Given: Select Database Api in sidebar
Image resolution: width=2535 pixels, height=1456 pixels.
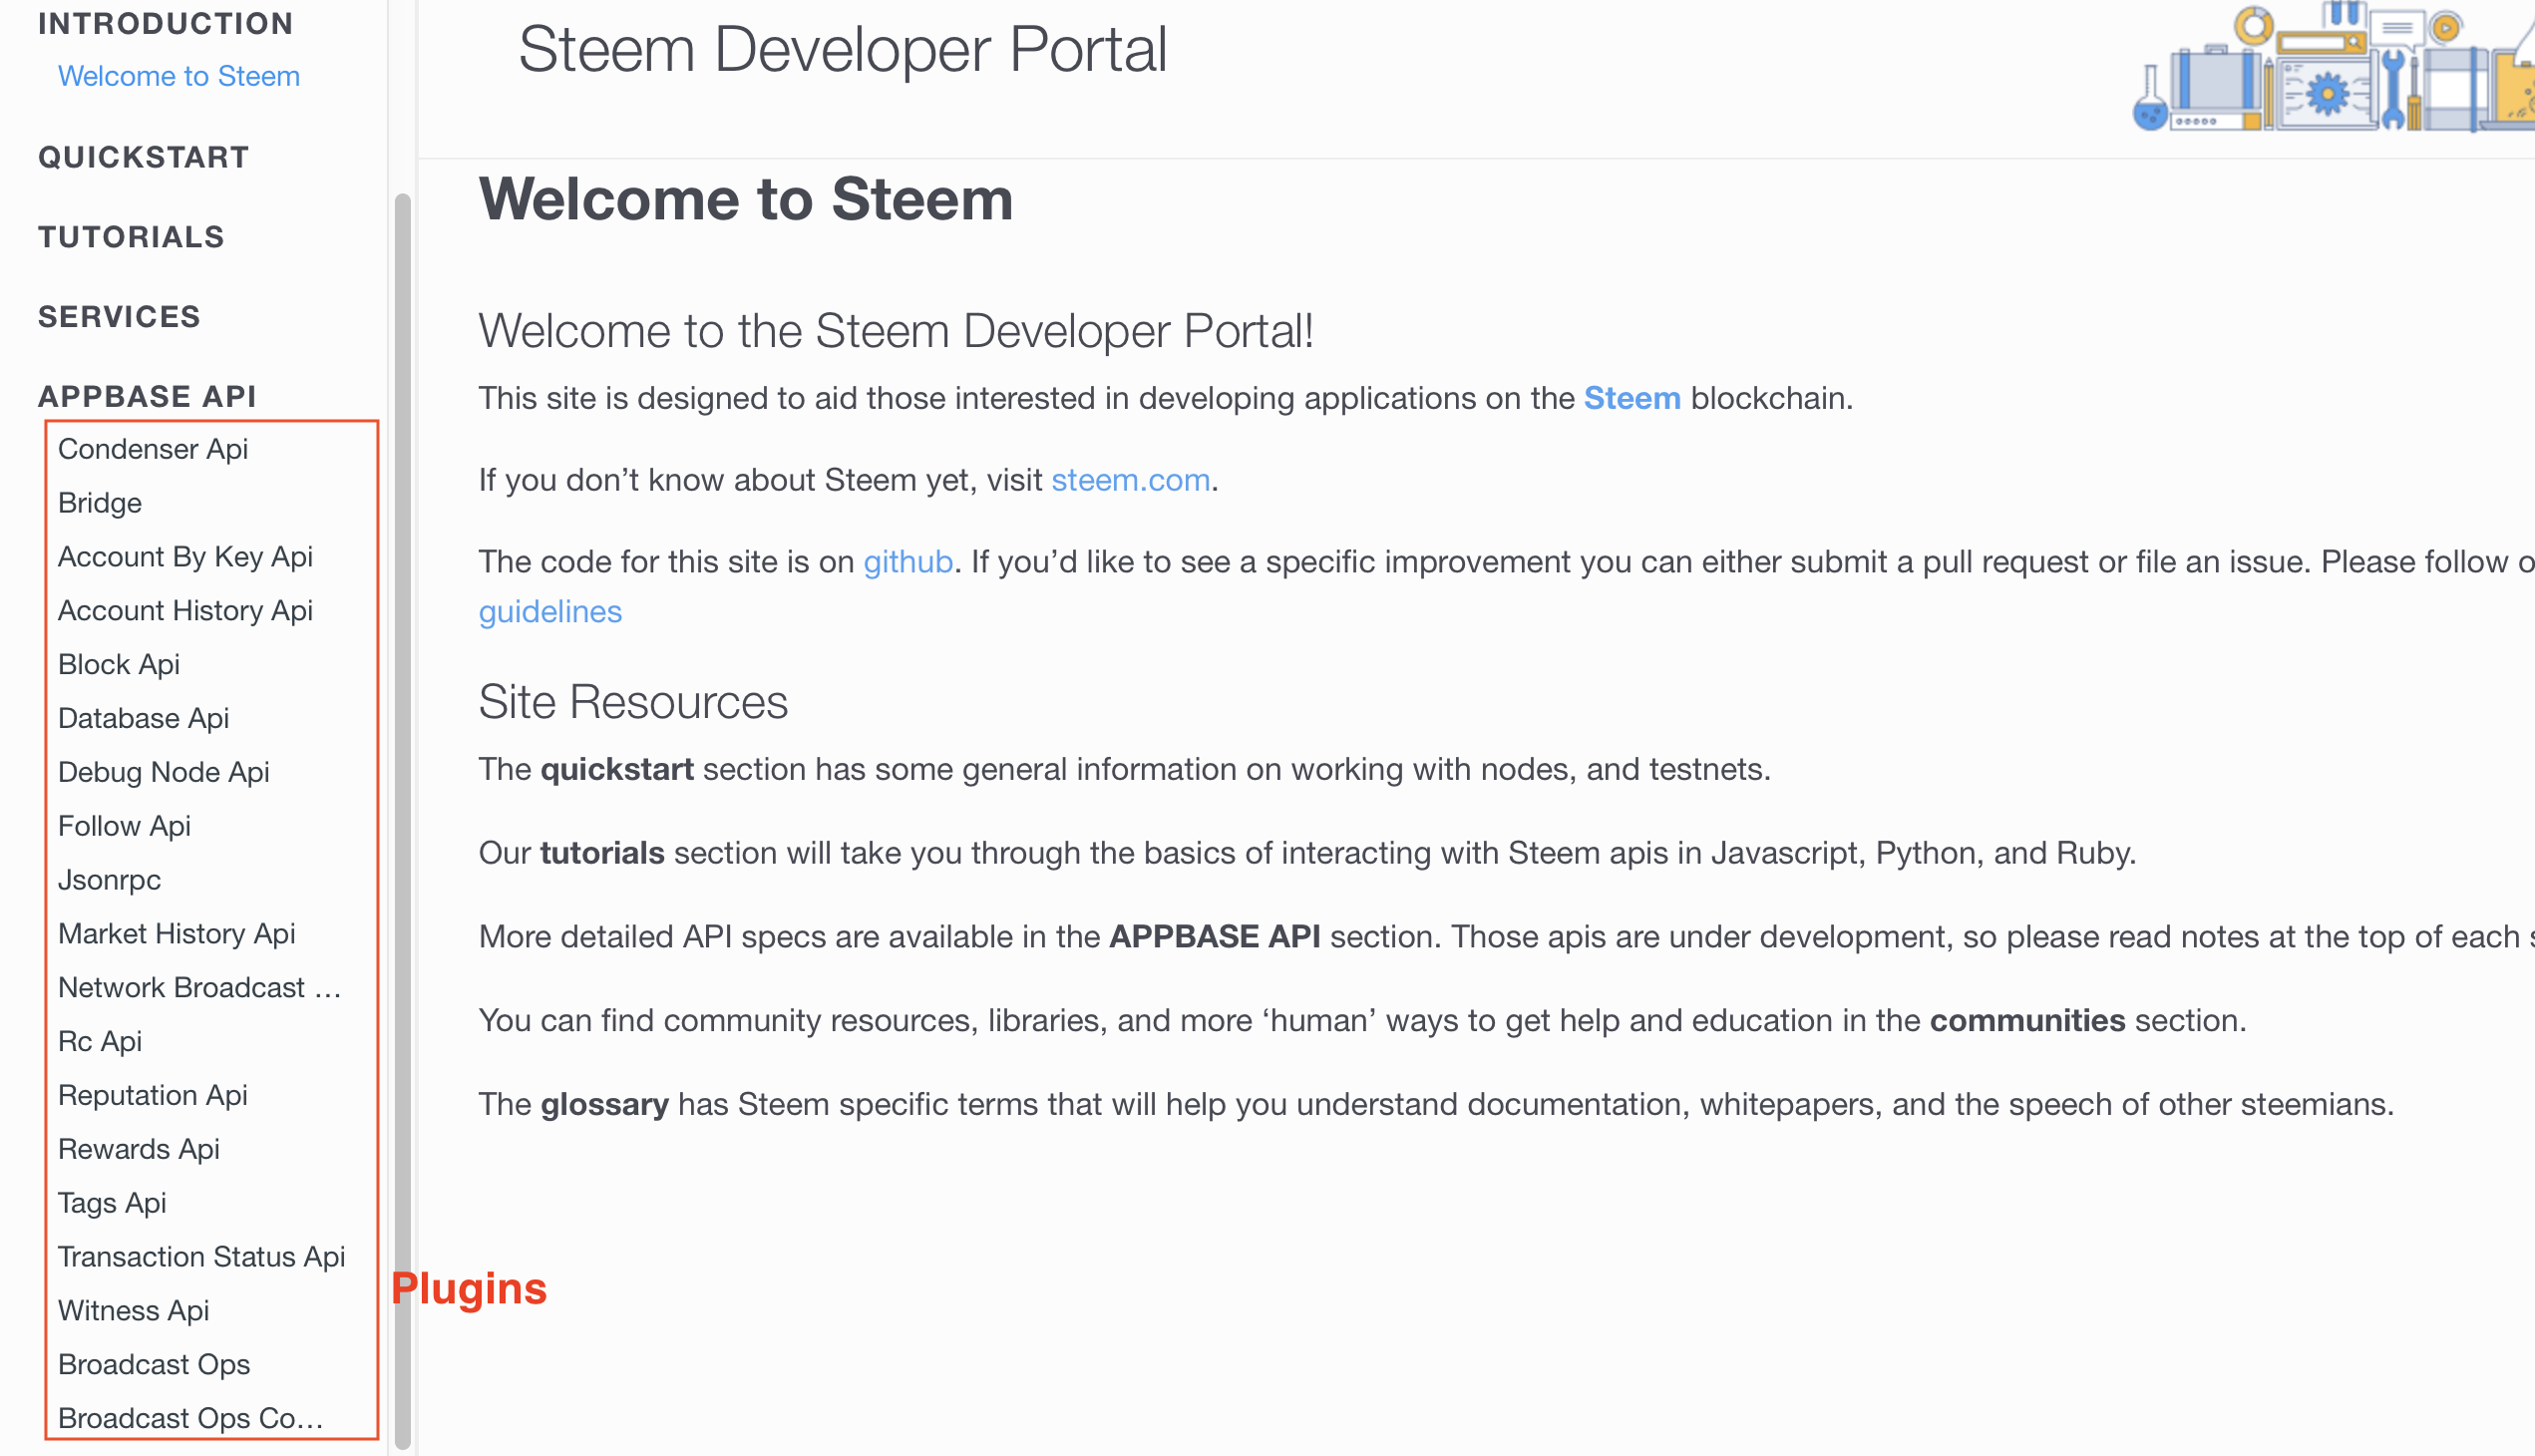Looking at the screenshot, I should point(143,719).
